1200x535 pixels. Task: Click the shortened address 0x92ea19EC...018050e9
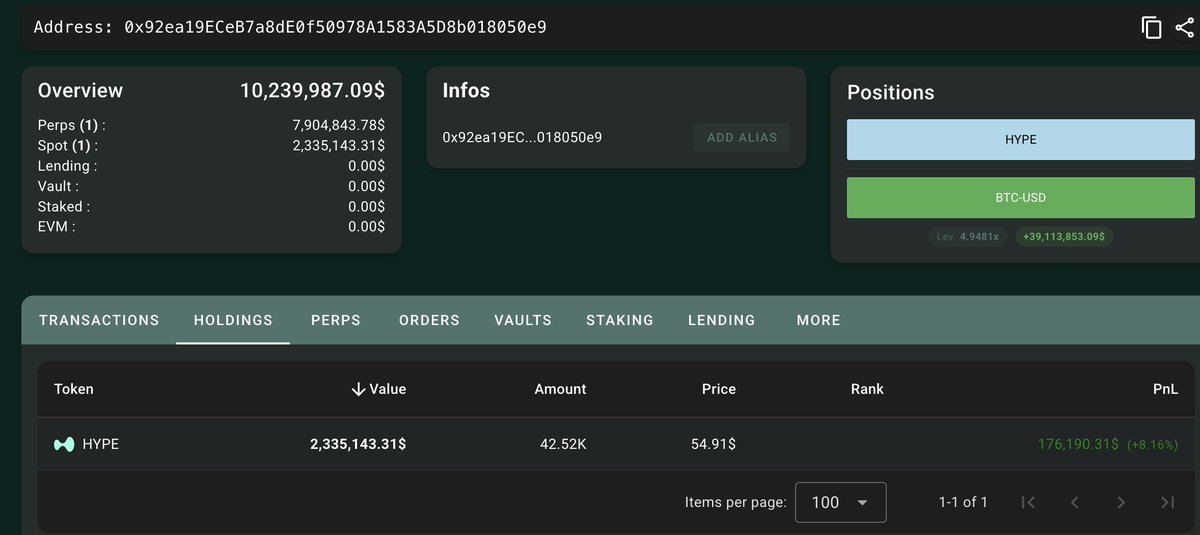(522, 137)
